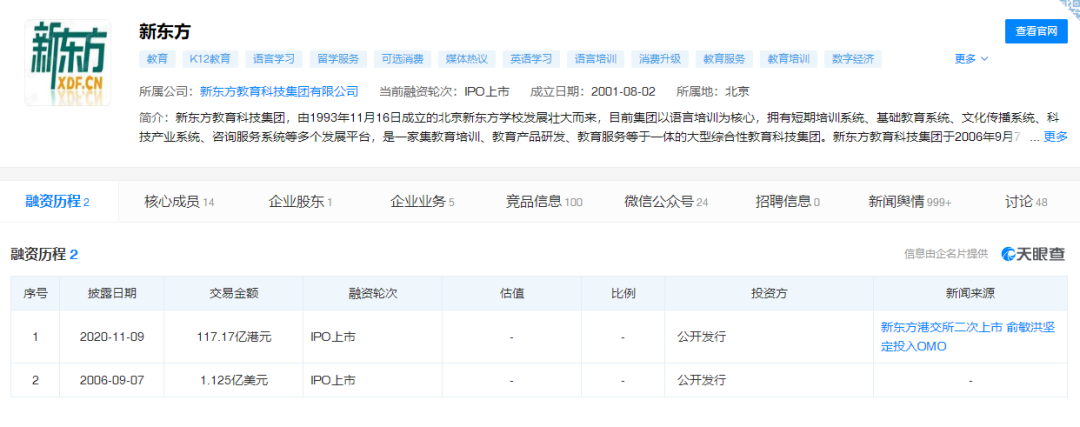Expand the 更多 tags dropdown
This screenshot has height=427, width=1080.
pos(970,59)
